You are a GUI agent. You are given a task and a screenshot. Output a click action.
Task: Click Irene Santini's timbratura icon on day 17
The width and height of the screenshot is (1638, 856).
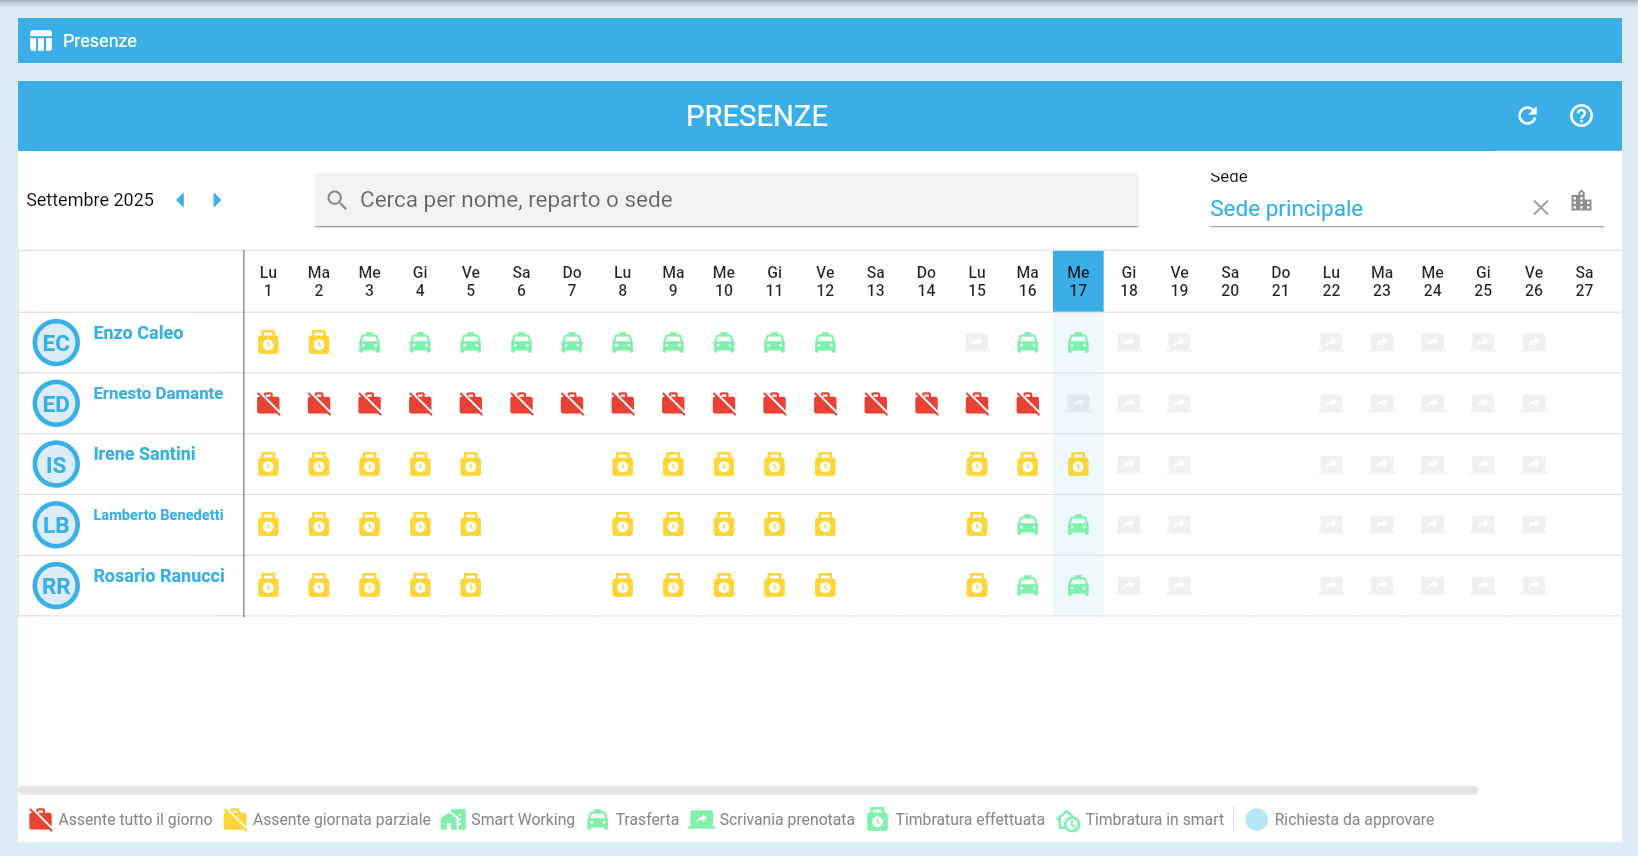tap(1078, 465)
